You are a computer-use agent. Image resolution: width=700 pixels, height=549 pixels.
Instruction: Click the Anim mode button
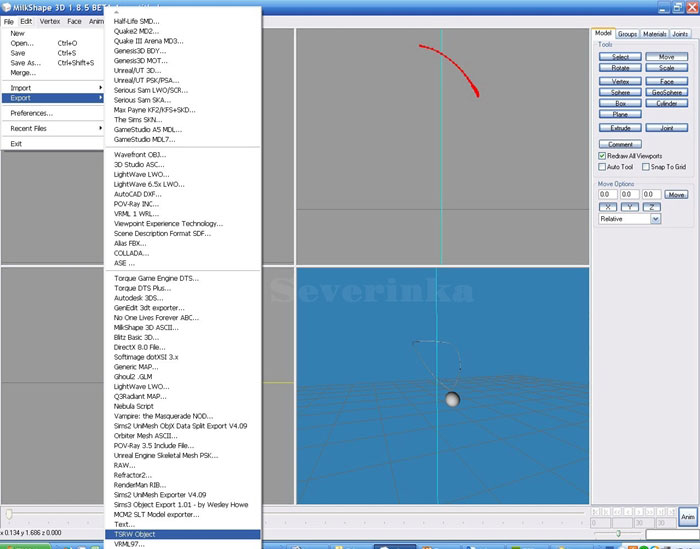687,517
